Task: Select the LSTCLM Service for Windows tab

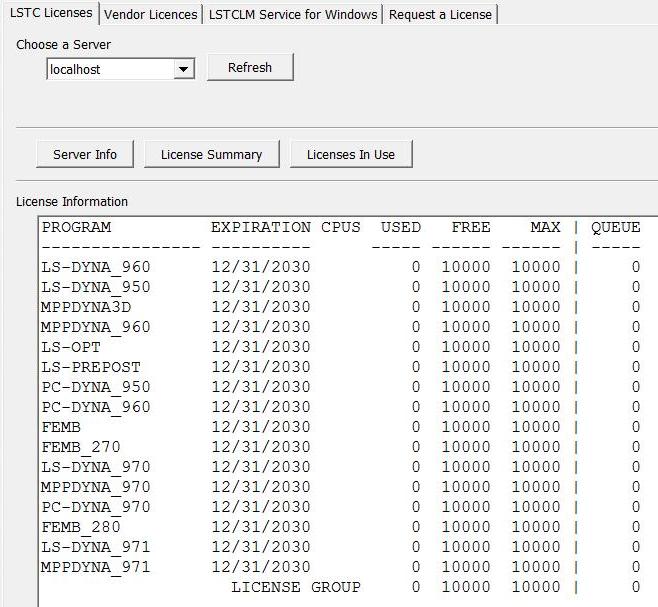Action: (x=293, y=14)
